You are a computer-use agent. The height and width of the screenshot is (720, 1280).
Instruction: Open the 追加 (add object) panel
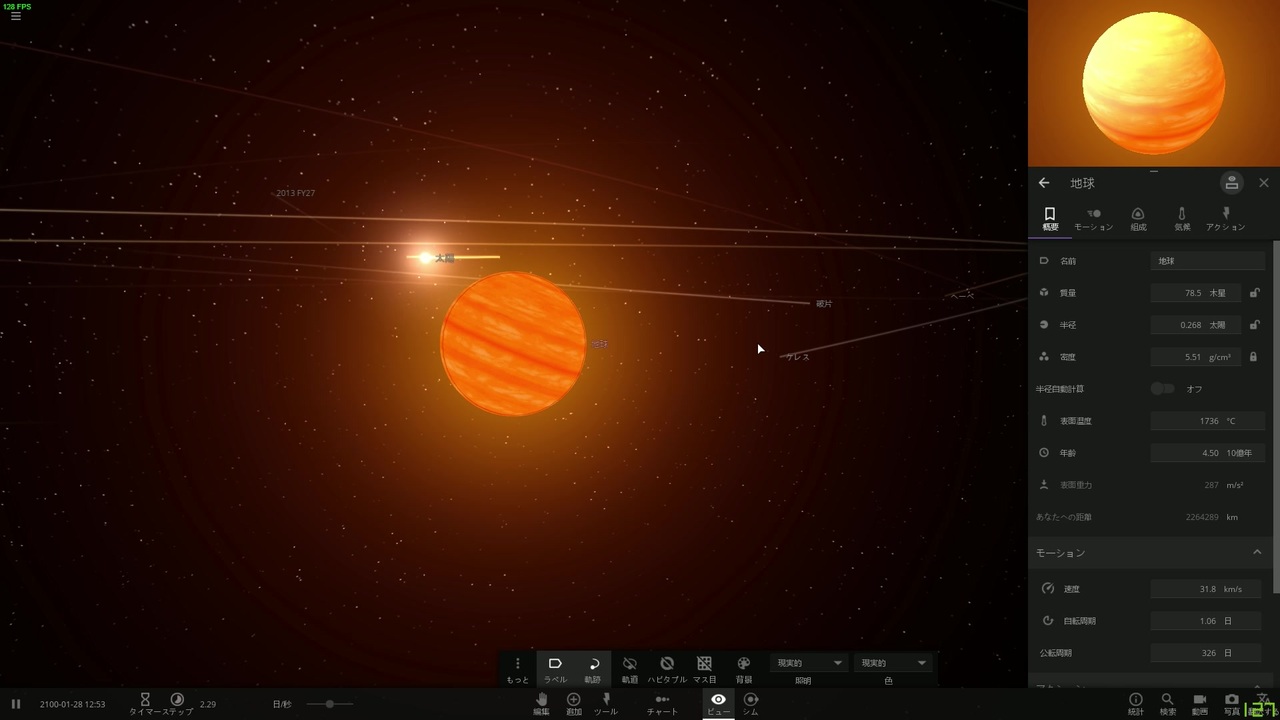click(x=573, y=705)
